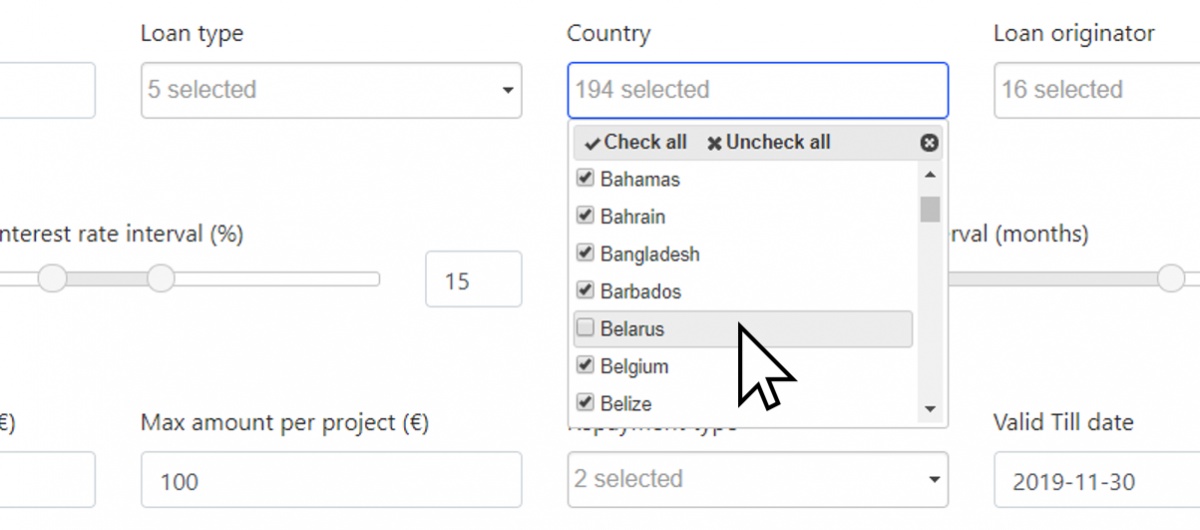Click the country list scrollbar thumb
The width and height of the screenshot is (1200, 530).
[x=930, y=209]
